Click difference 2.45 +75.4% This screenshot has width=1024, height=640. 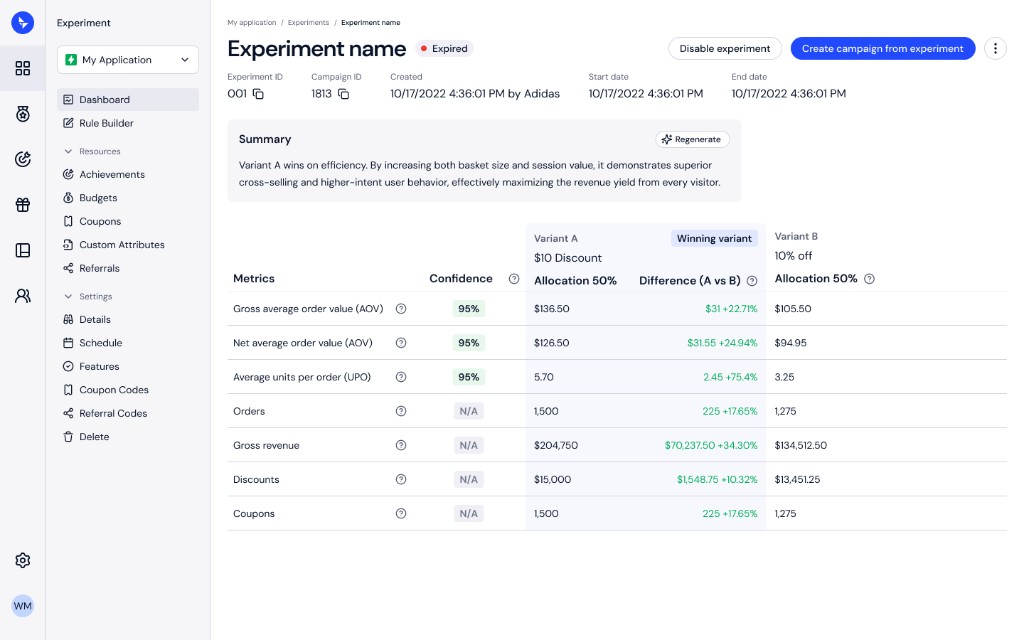[730, 377]
